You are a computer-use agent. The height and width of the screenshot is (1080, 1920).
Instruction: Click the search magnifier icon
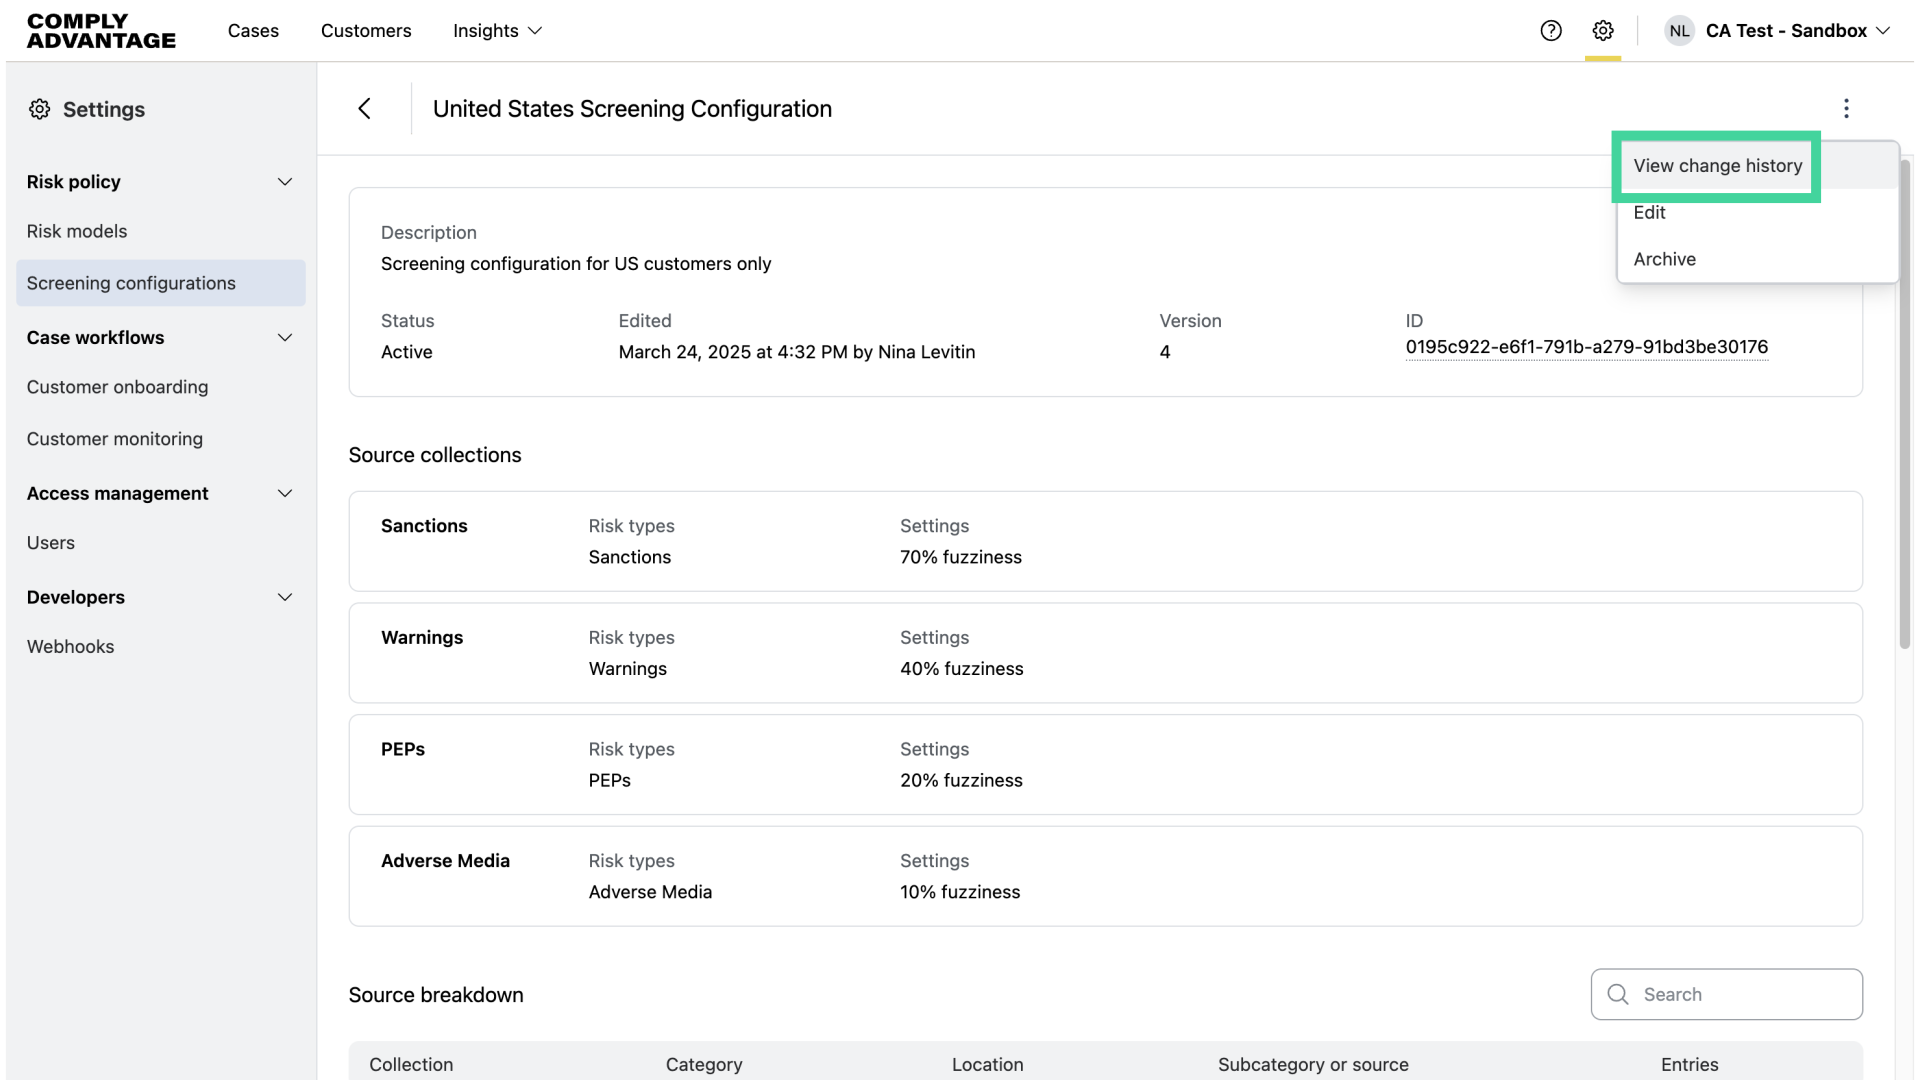pos(1617,994)
